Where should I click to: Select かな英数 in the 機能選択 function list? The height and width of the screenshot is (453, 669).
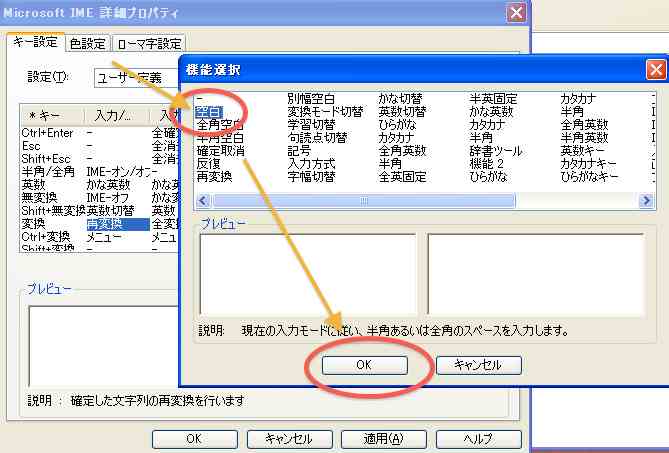[491, 112]
